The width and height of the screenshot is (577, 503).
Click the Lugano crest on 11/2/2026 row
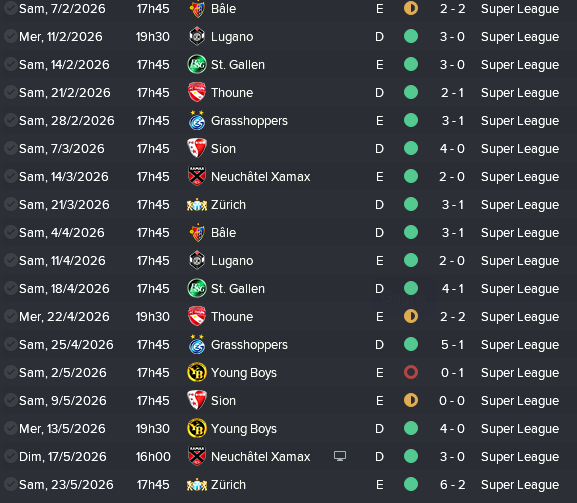tap(197, 37)
